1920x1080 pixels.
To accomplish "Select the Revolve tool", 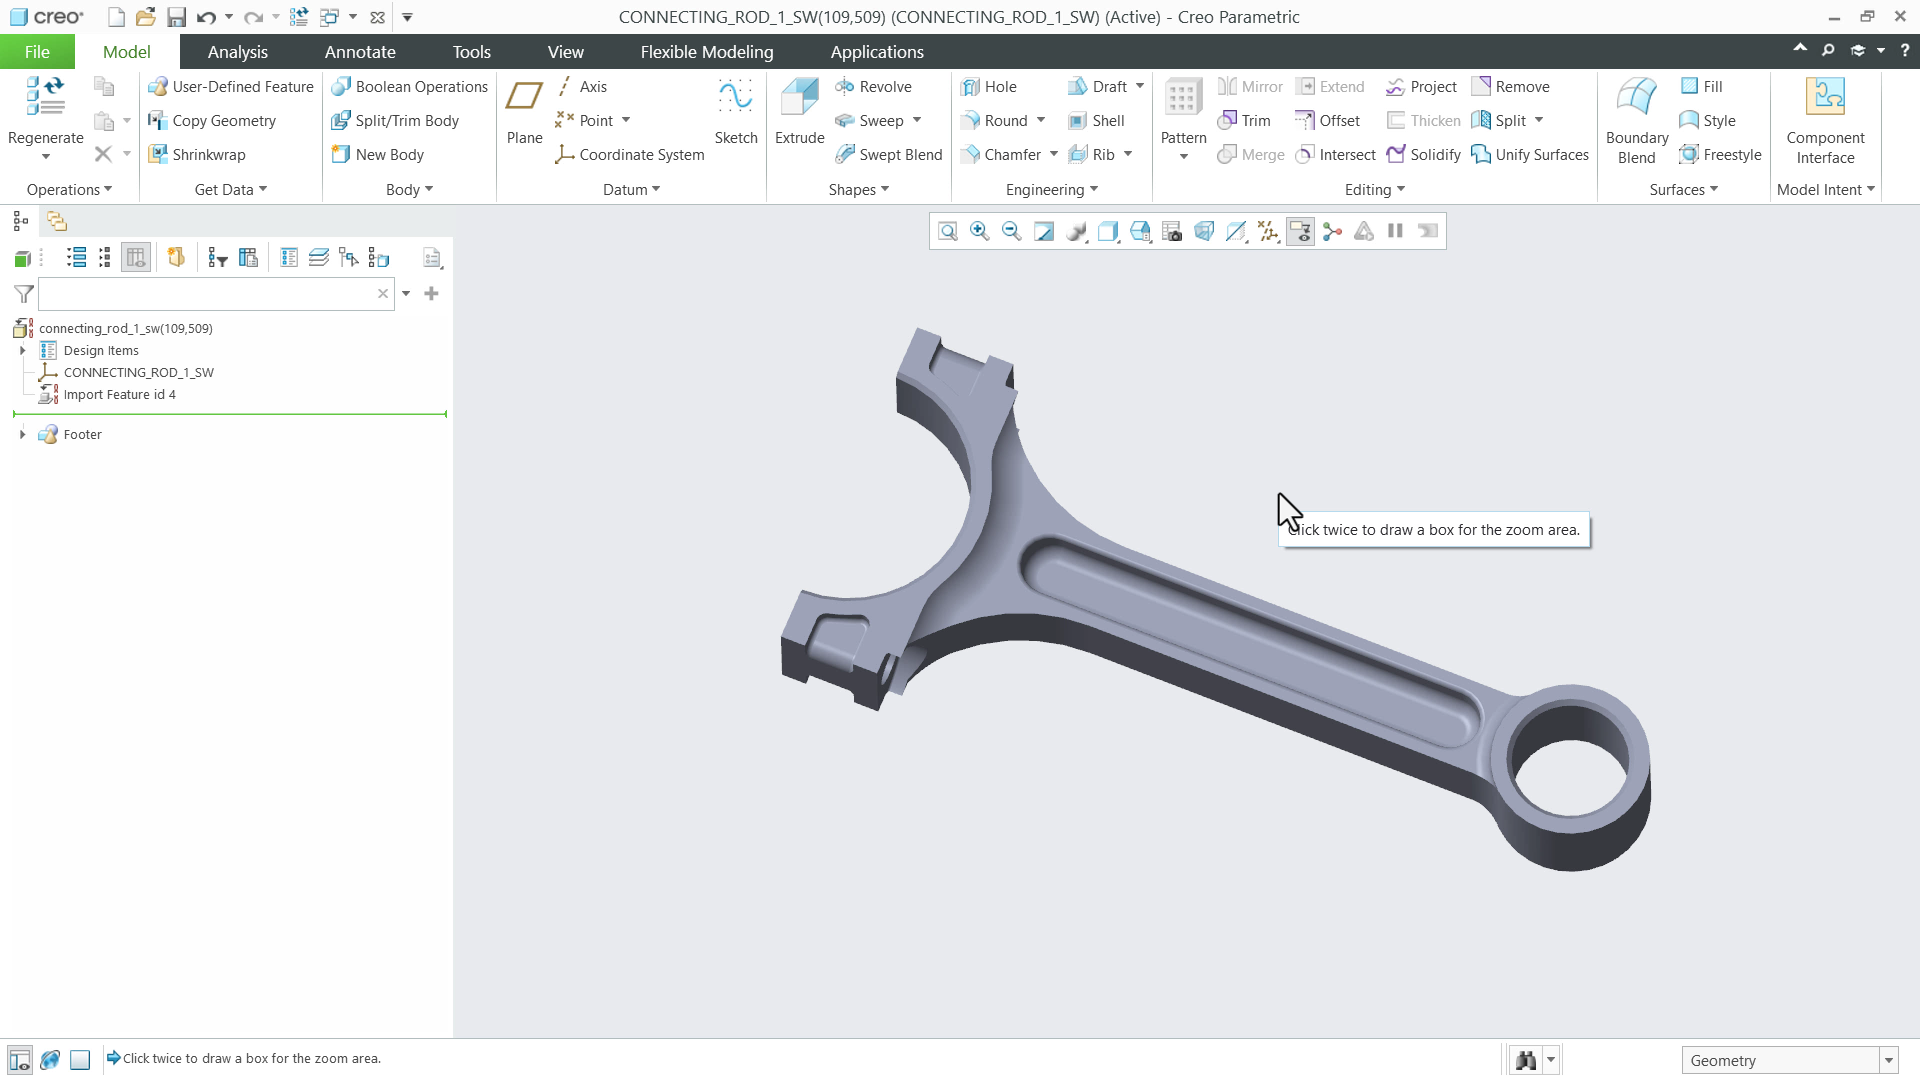I will coord(873,87).
